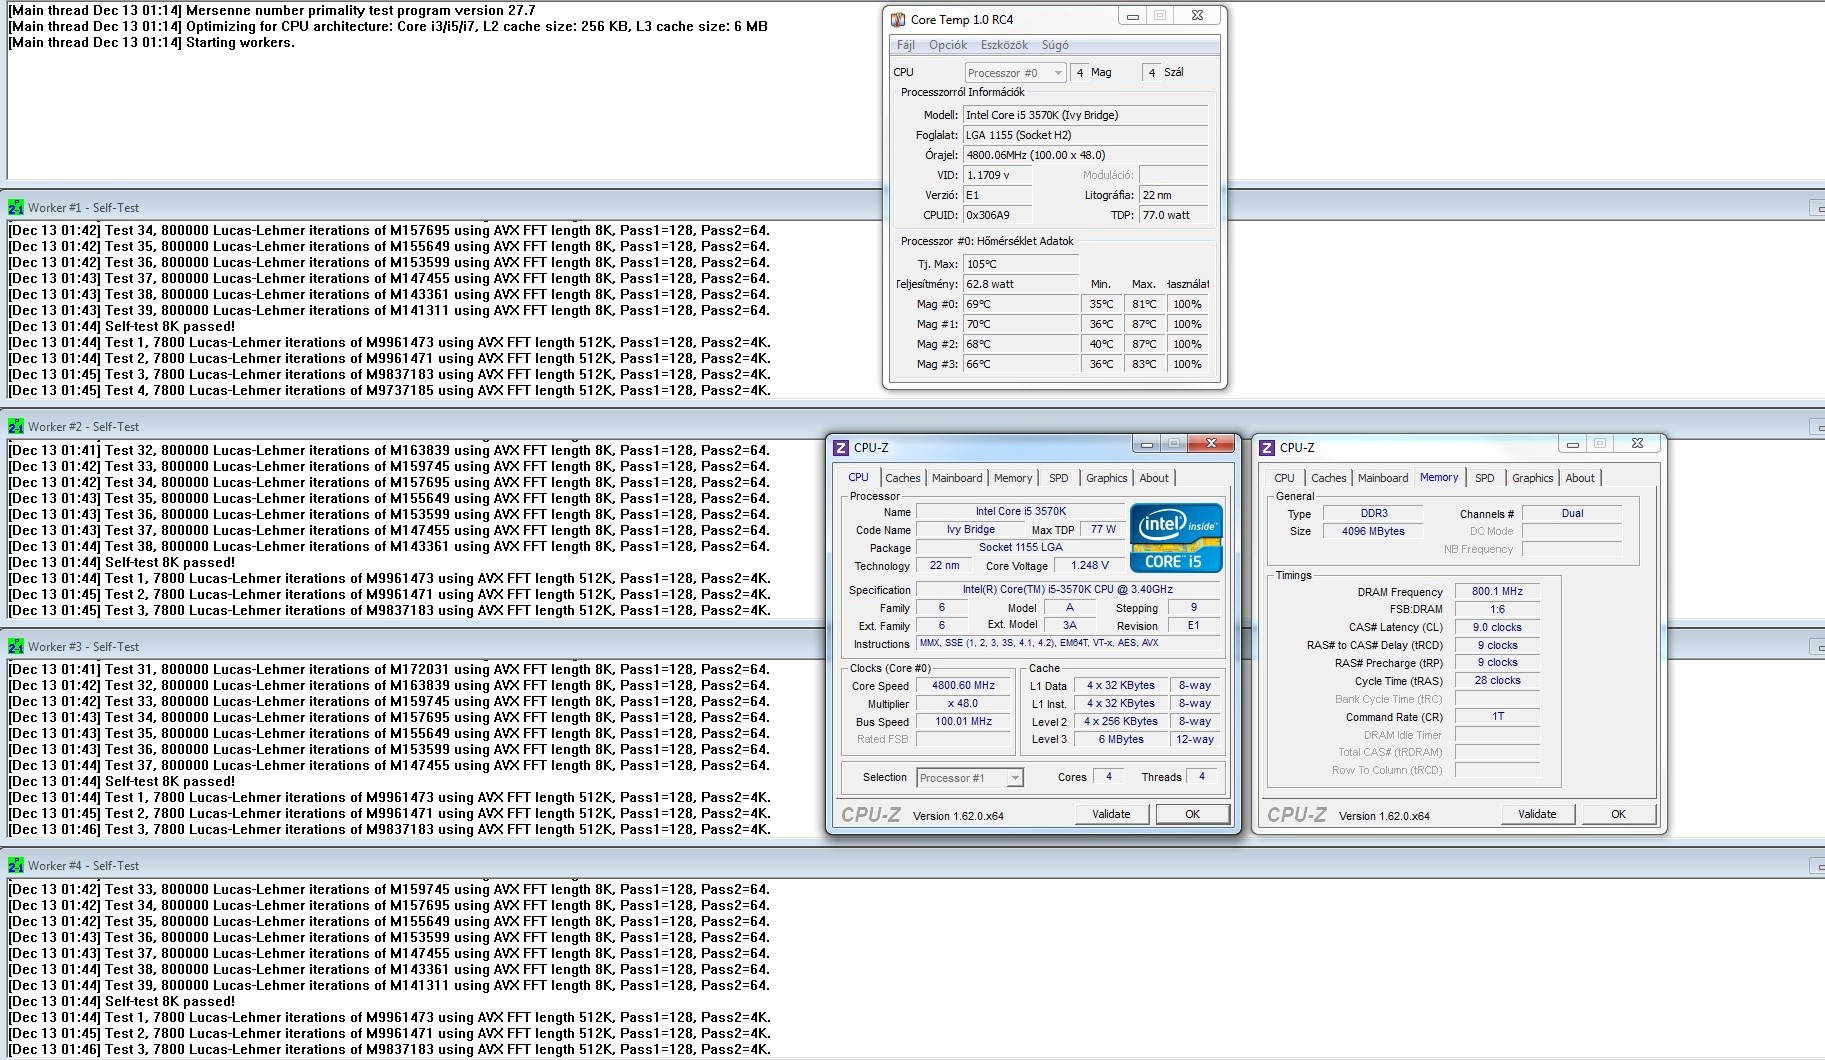Open the Fájl menu in Core Temp
This screenshot has height=1060, width=1825.
coord(906,45)
